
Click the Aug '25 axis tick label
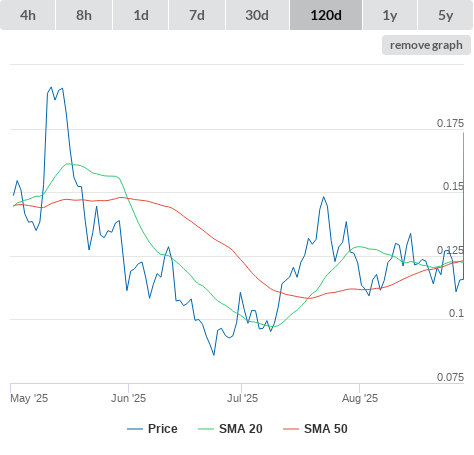[360, 398]
